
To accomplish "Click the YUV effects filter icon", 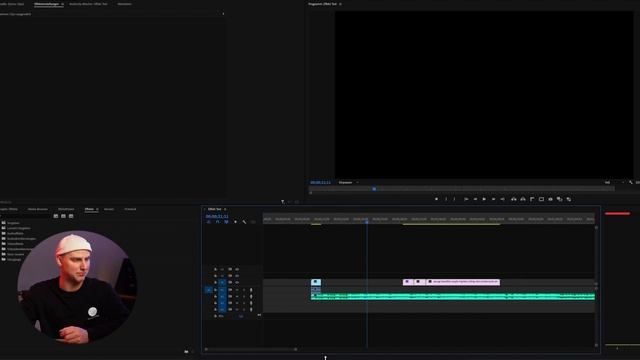I will (71, 216).
